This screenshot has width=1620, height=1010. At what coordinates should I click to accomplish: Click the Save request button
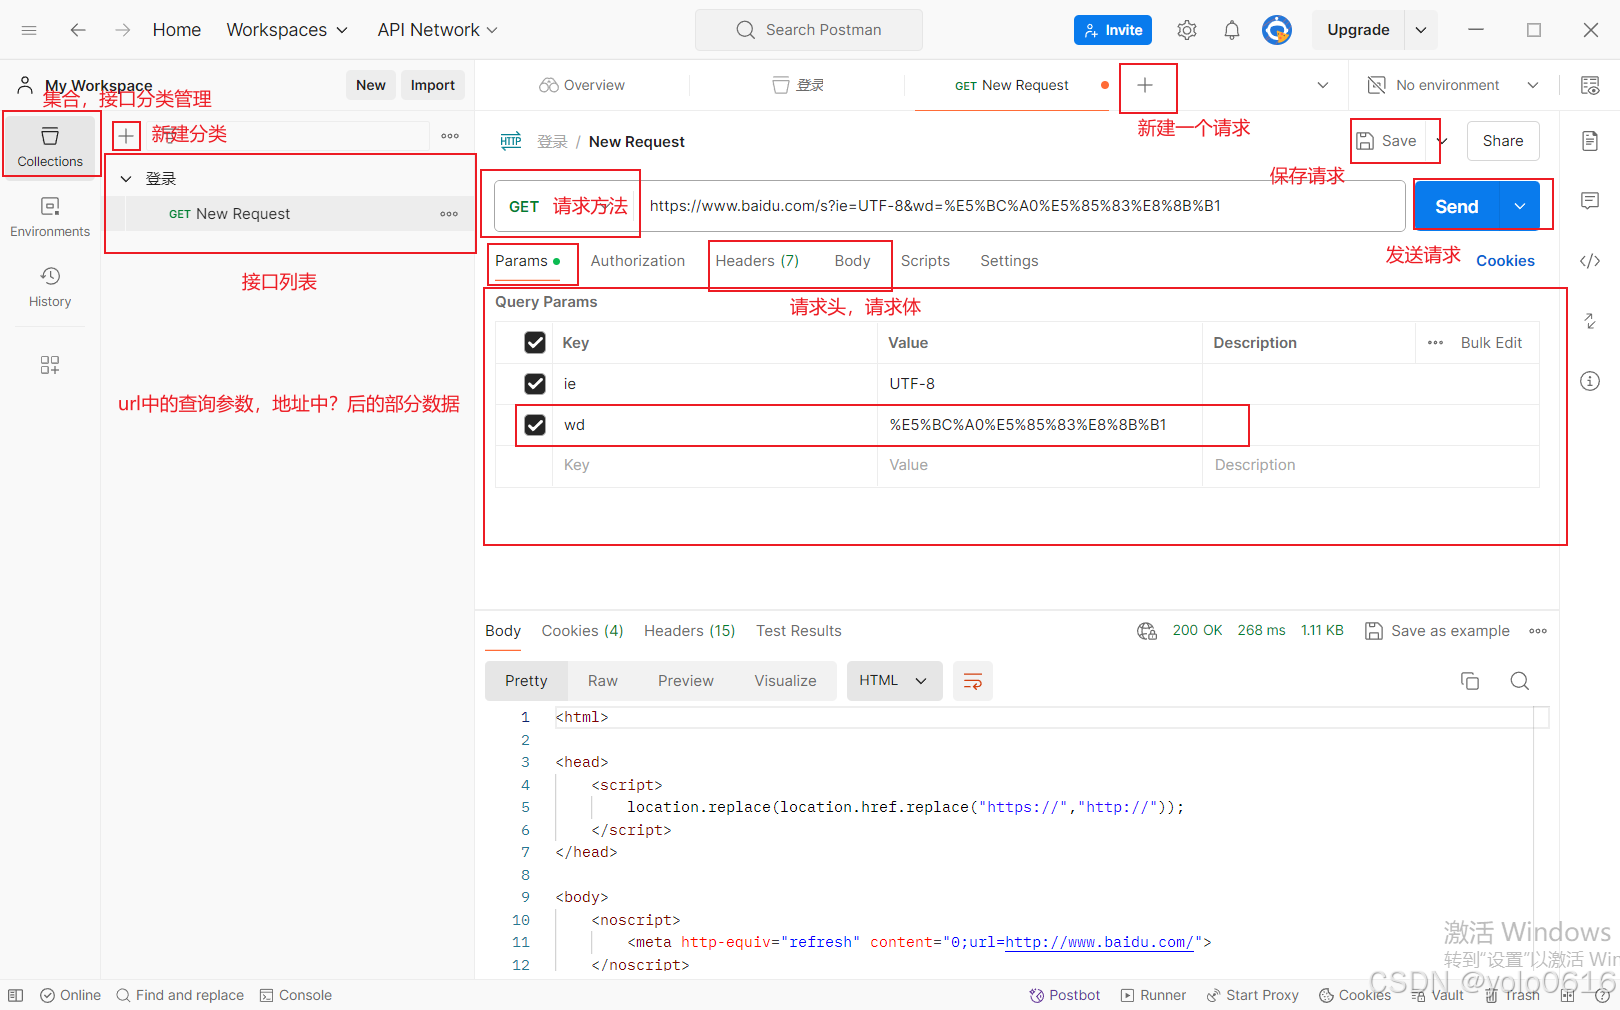pos(1386,141)
